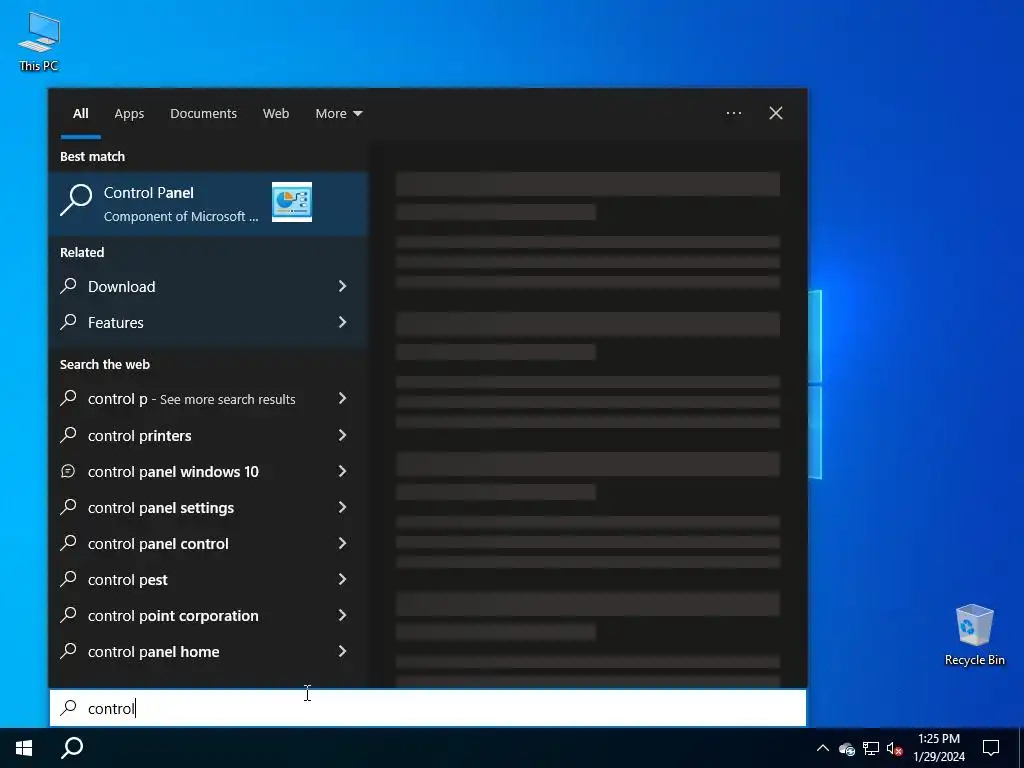Open the More dropdown filter
1024x768 pixels.
click(338, 114)
